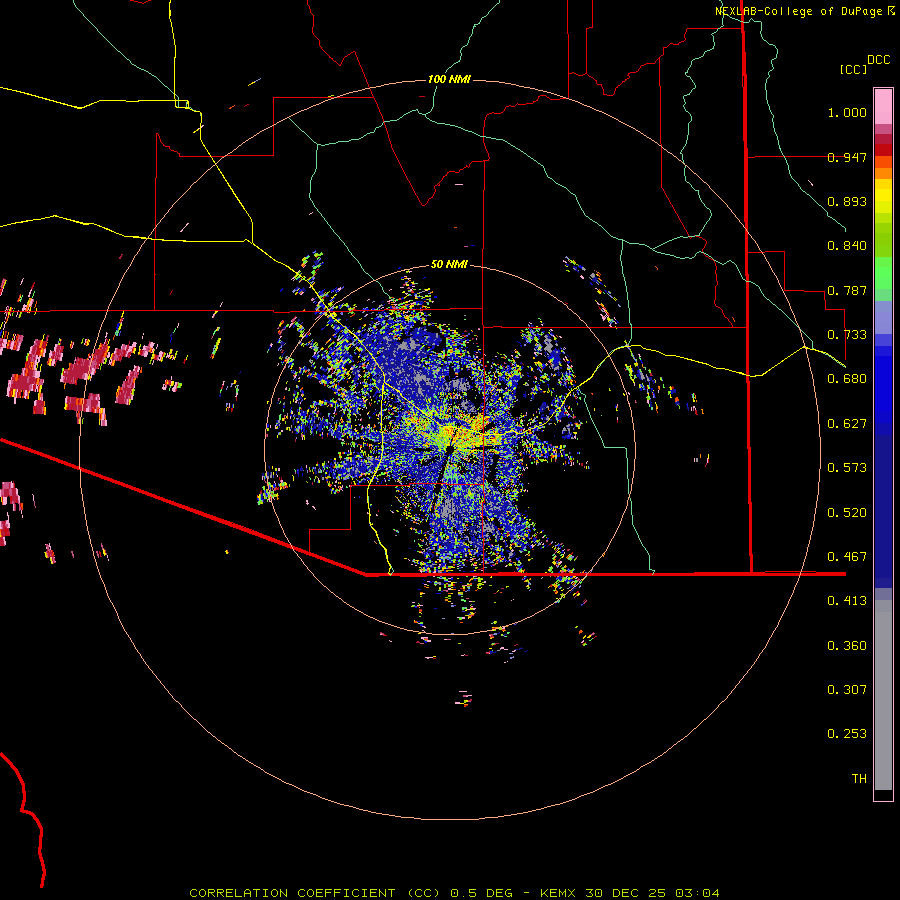Click the [CC] legend unit label
This screenshot has height=900, width=900.
click(x=853, y=69)
